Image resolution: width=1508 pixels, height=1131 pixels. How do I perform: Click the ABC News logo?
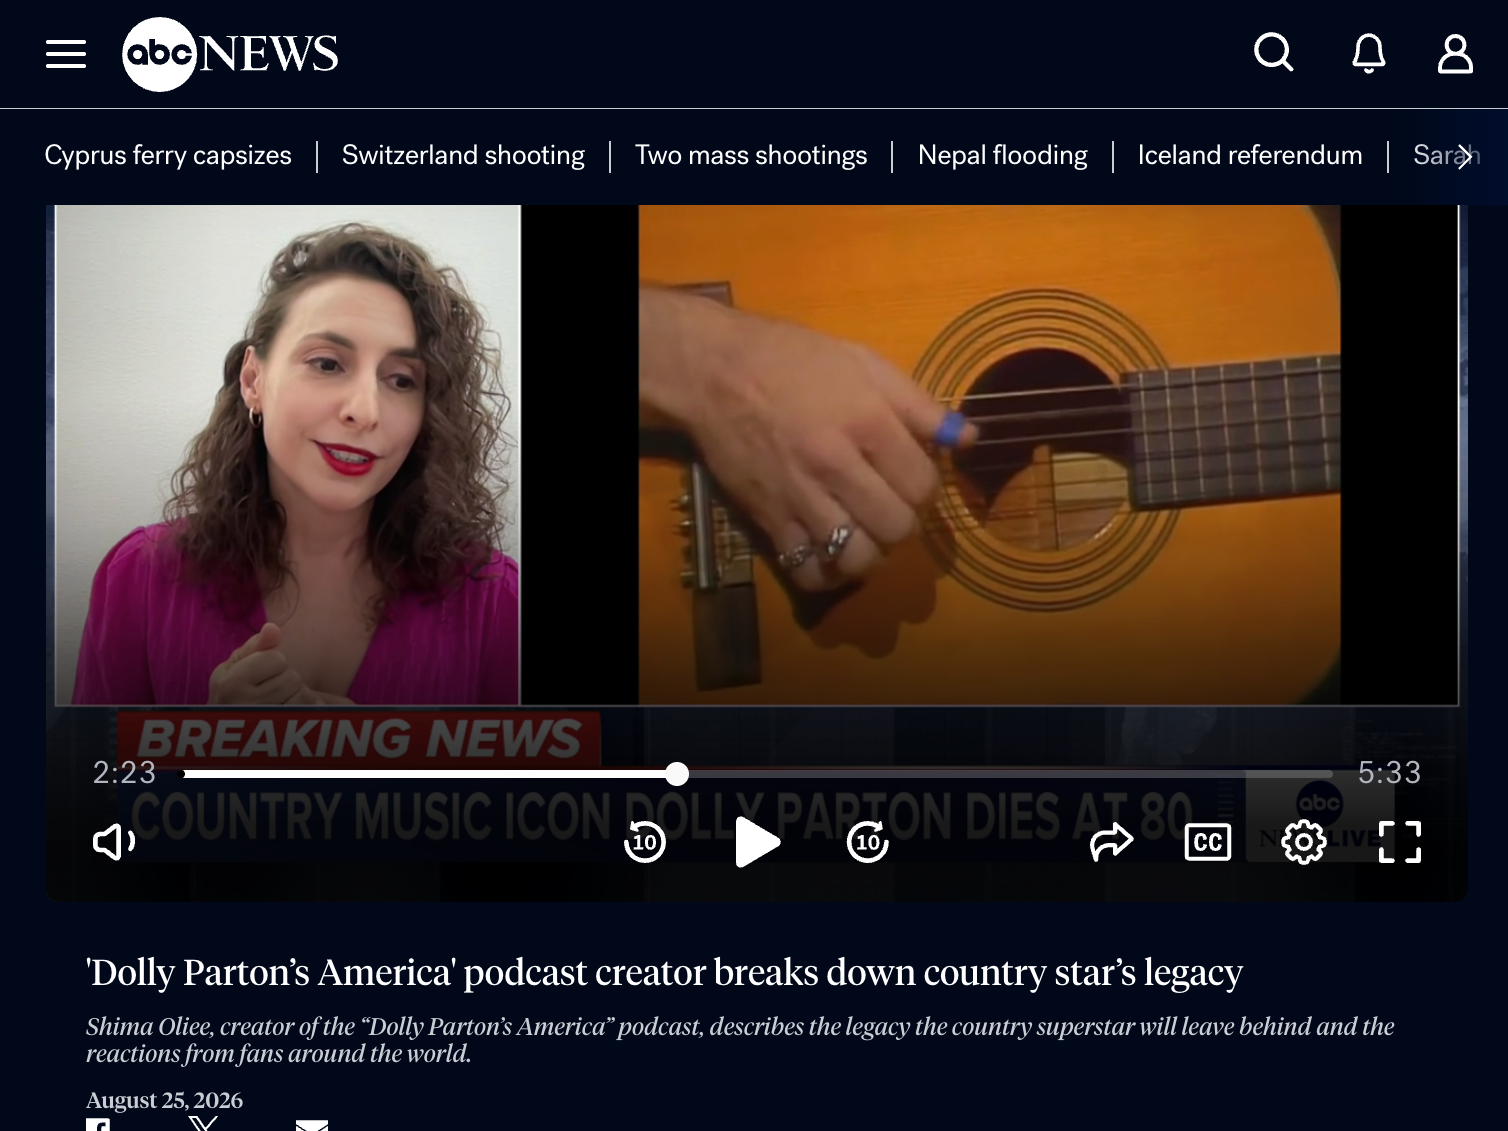[x=230, y=54]
